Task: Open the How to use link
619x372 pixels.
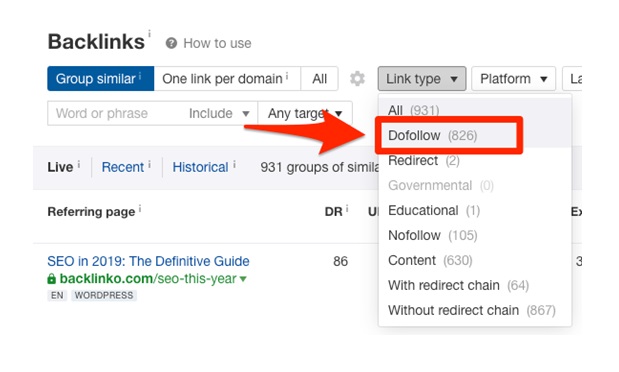Action: (217, 43)
